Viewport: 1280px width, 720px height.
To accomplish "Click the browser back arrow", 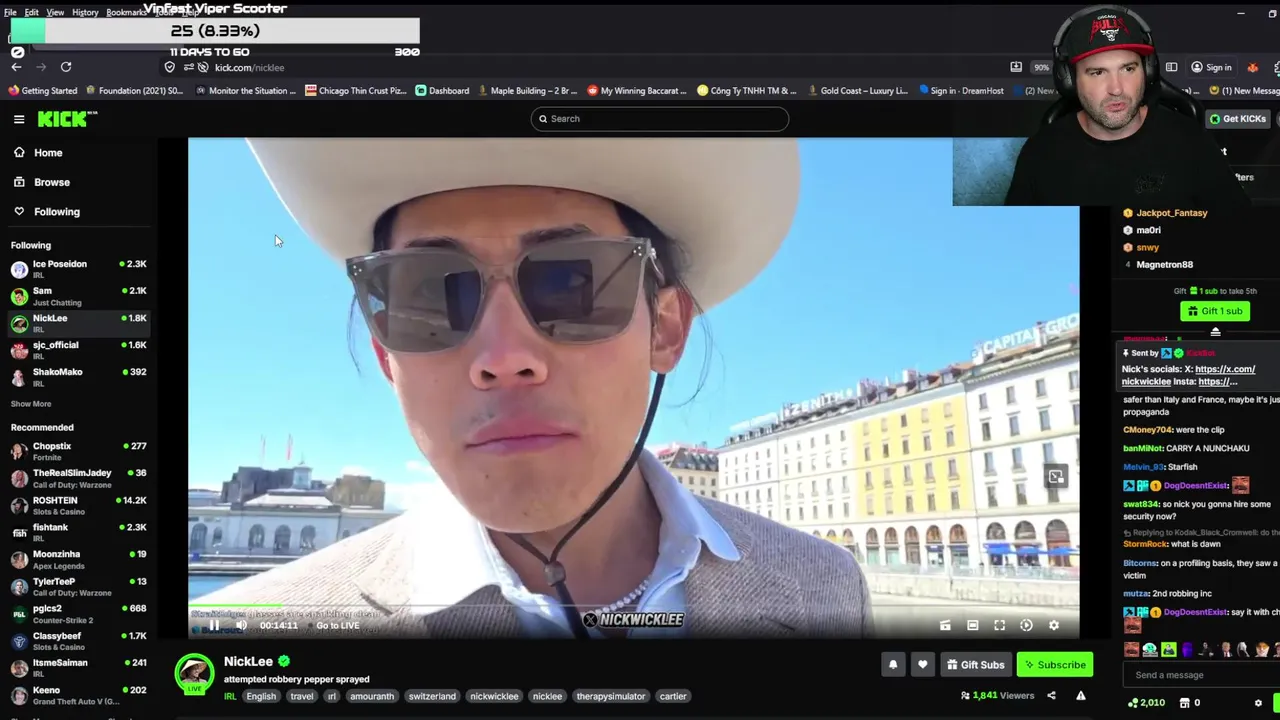I will pos(16,67).
